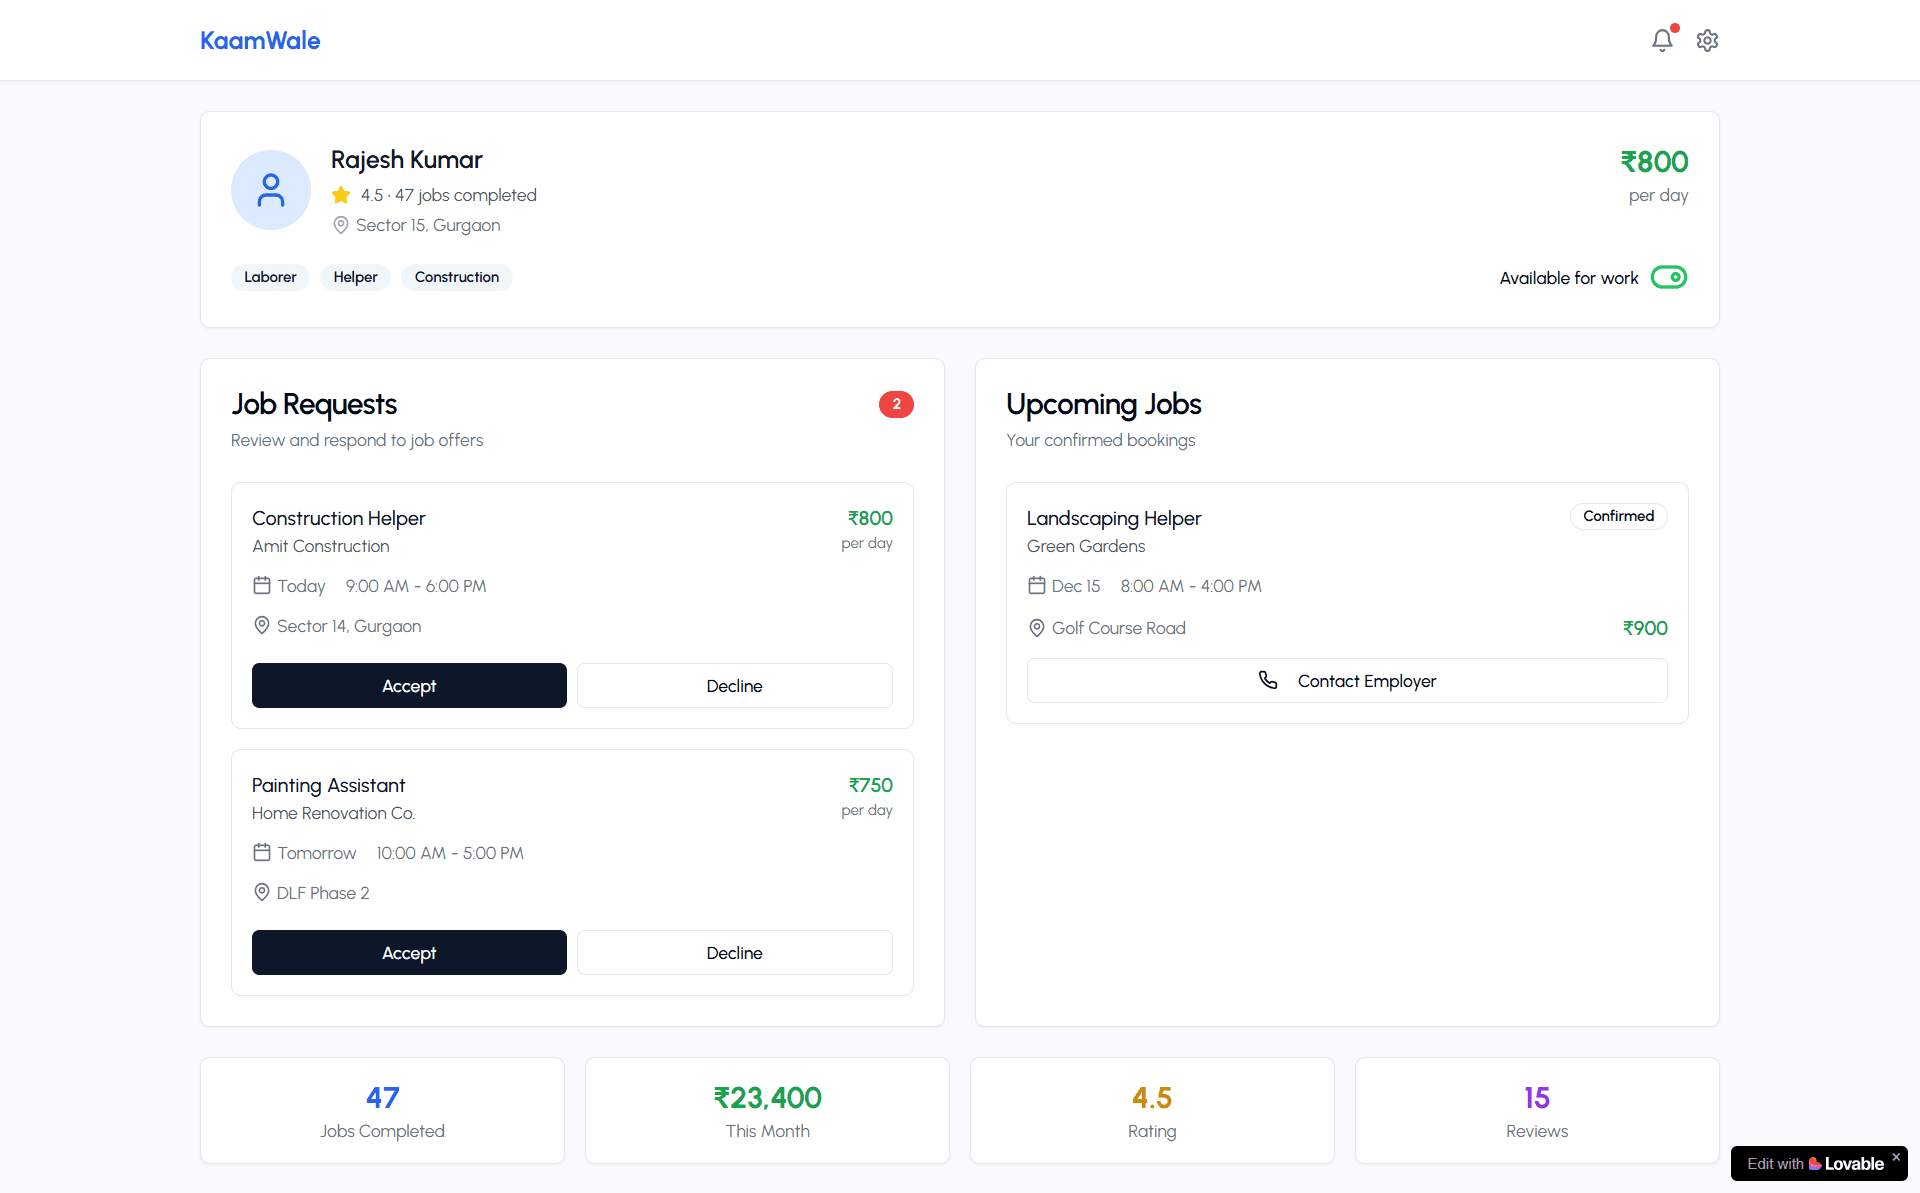Click the Job Requests heading

tap(314, 404)
